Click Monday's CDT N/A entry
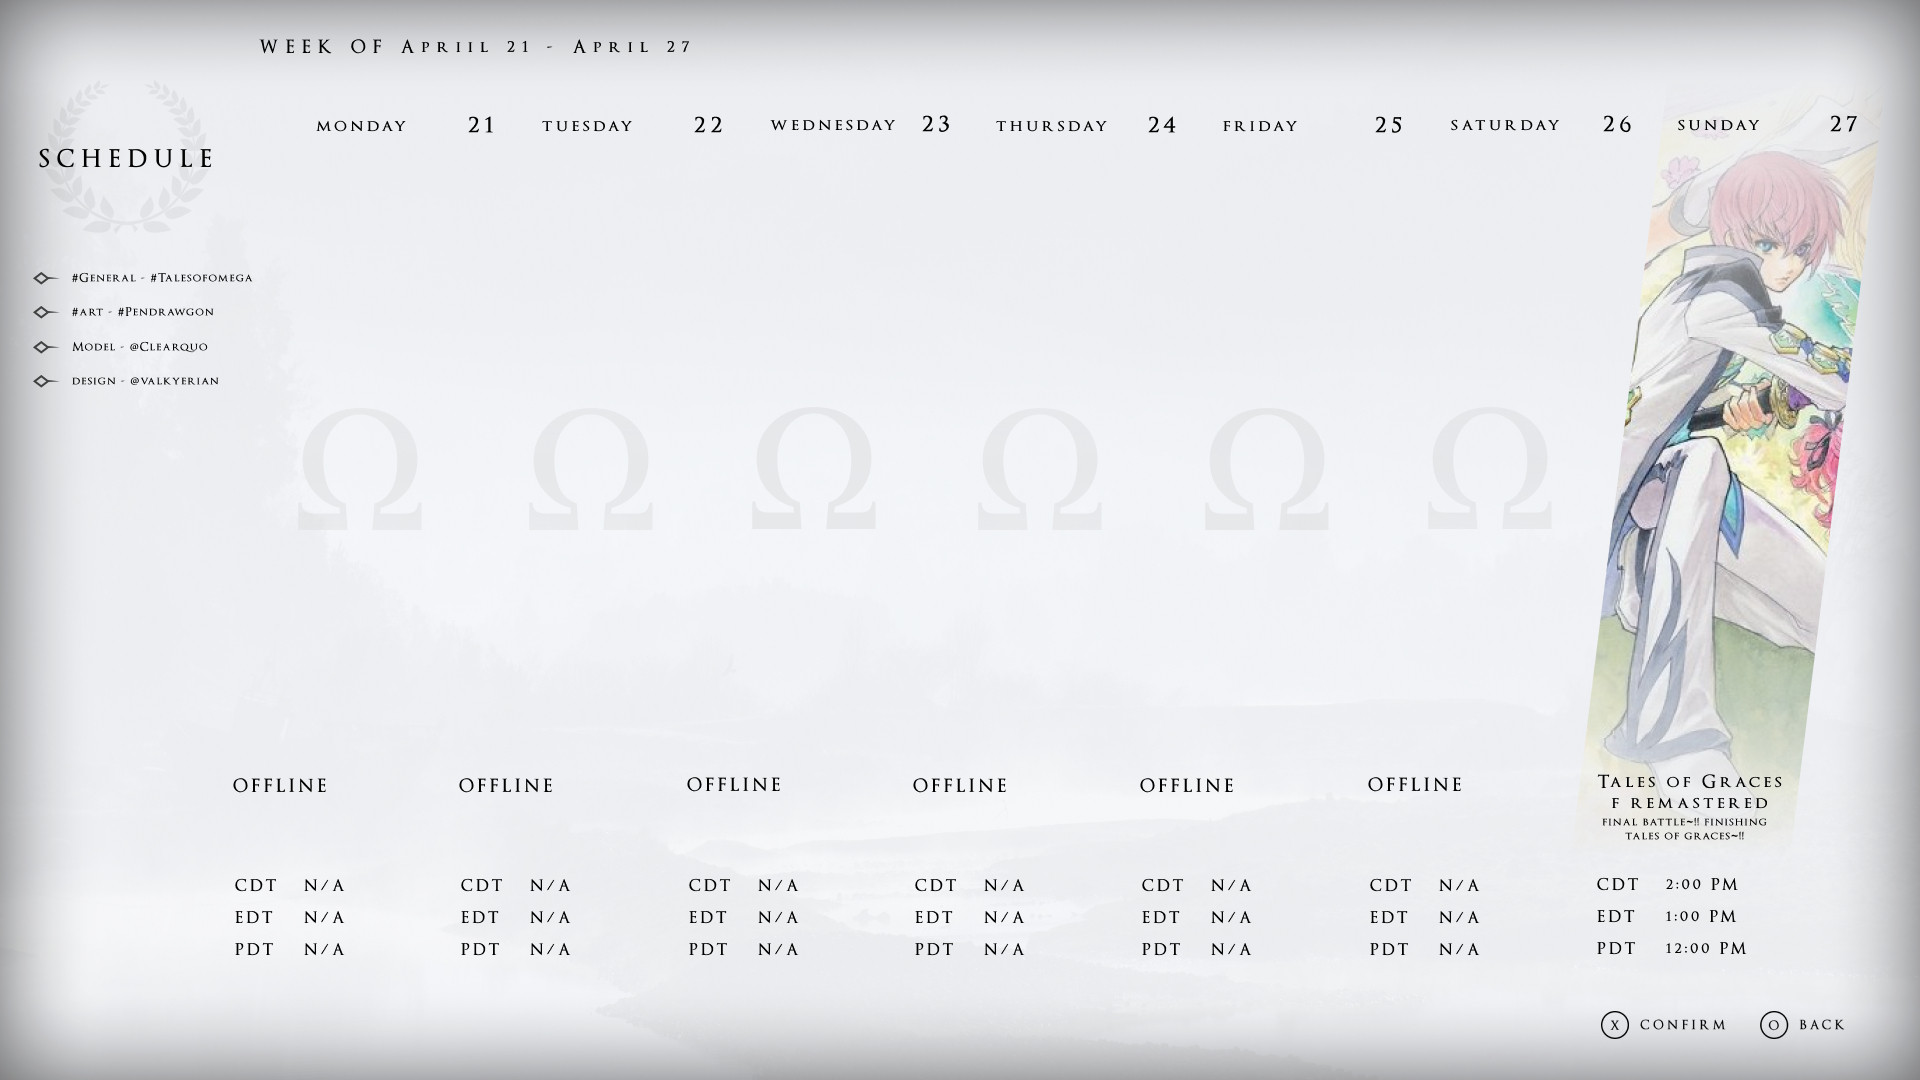This screenshot has width=1920, height=1080. click(290, 886)
